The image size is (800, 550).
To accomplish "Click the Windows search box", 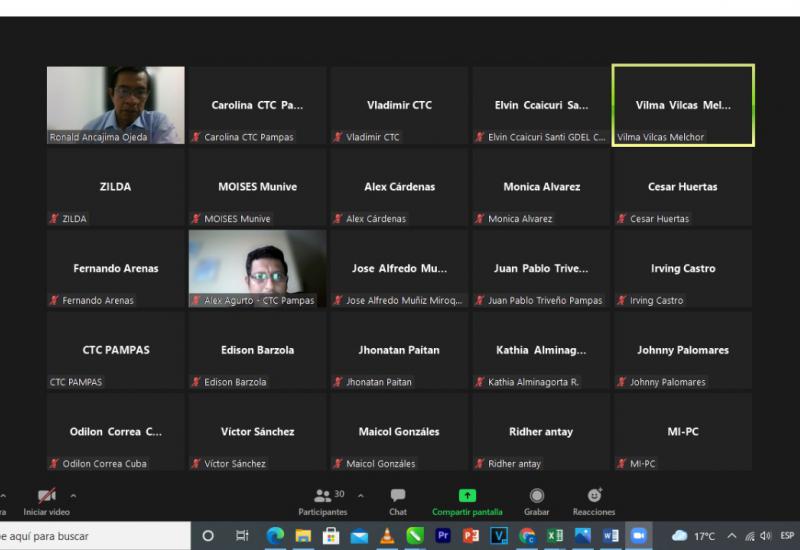I will pyautogui.click(x=90, y=536).
